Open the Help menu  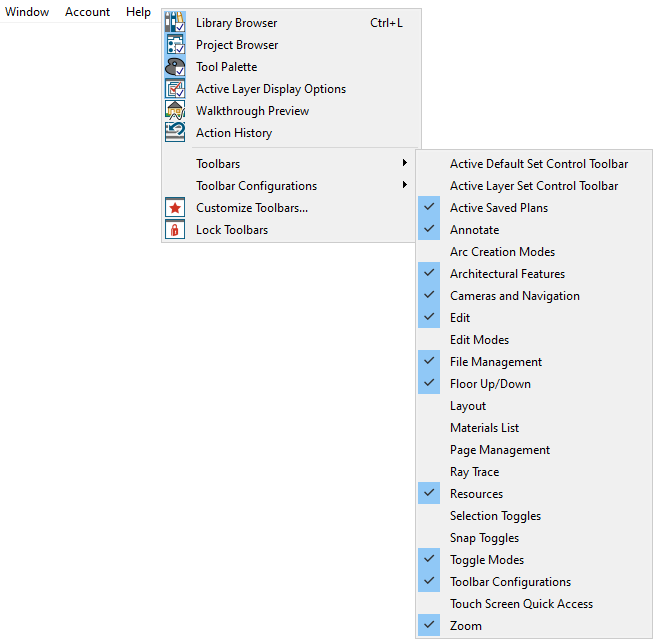[x=138, y=12]
